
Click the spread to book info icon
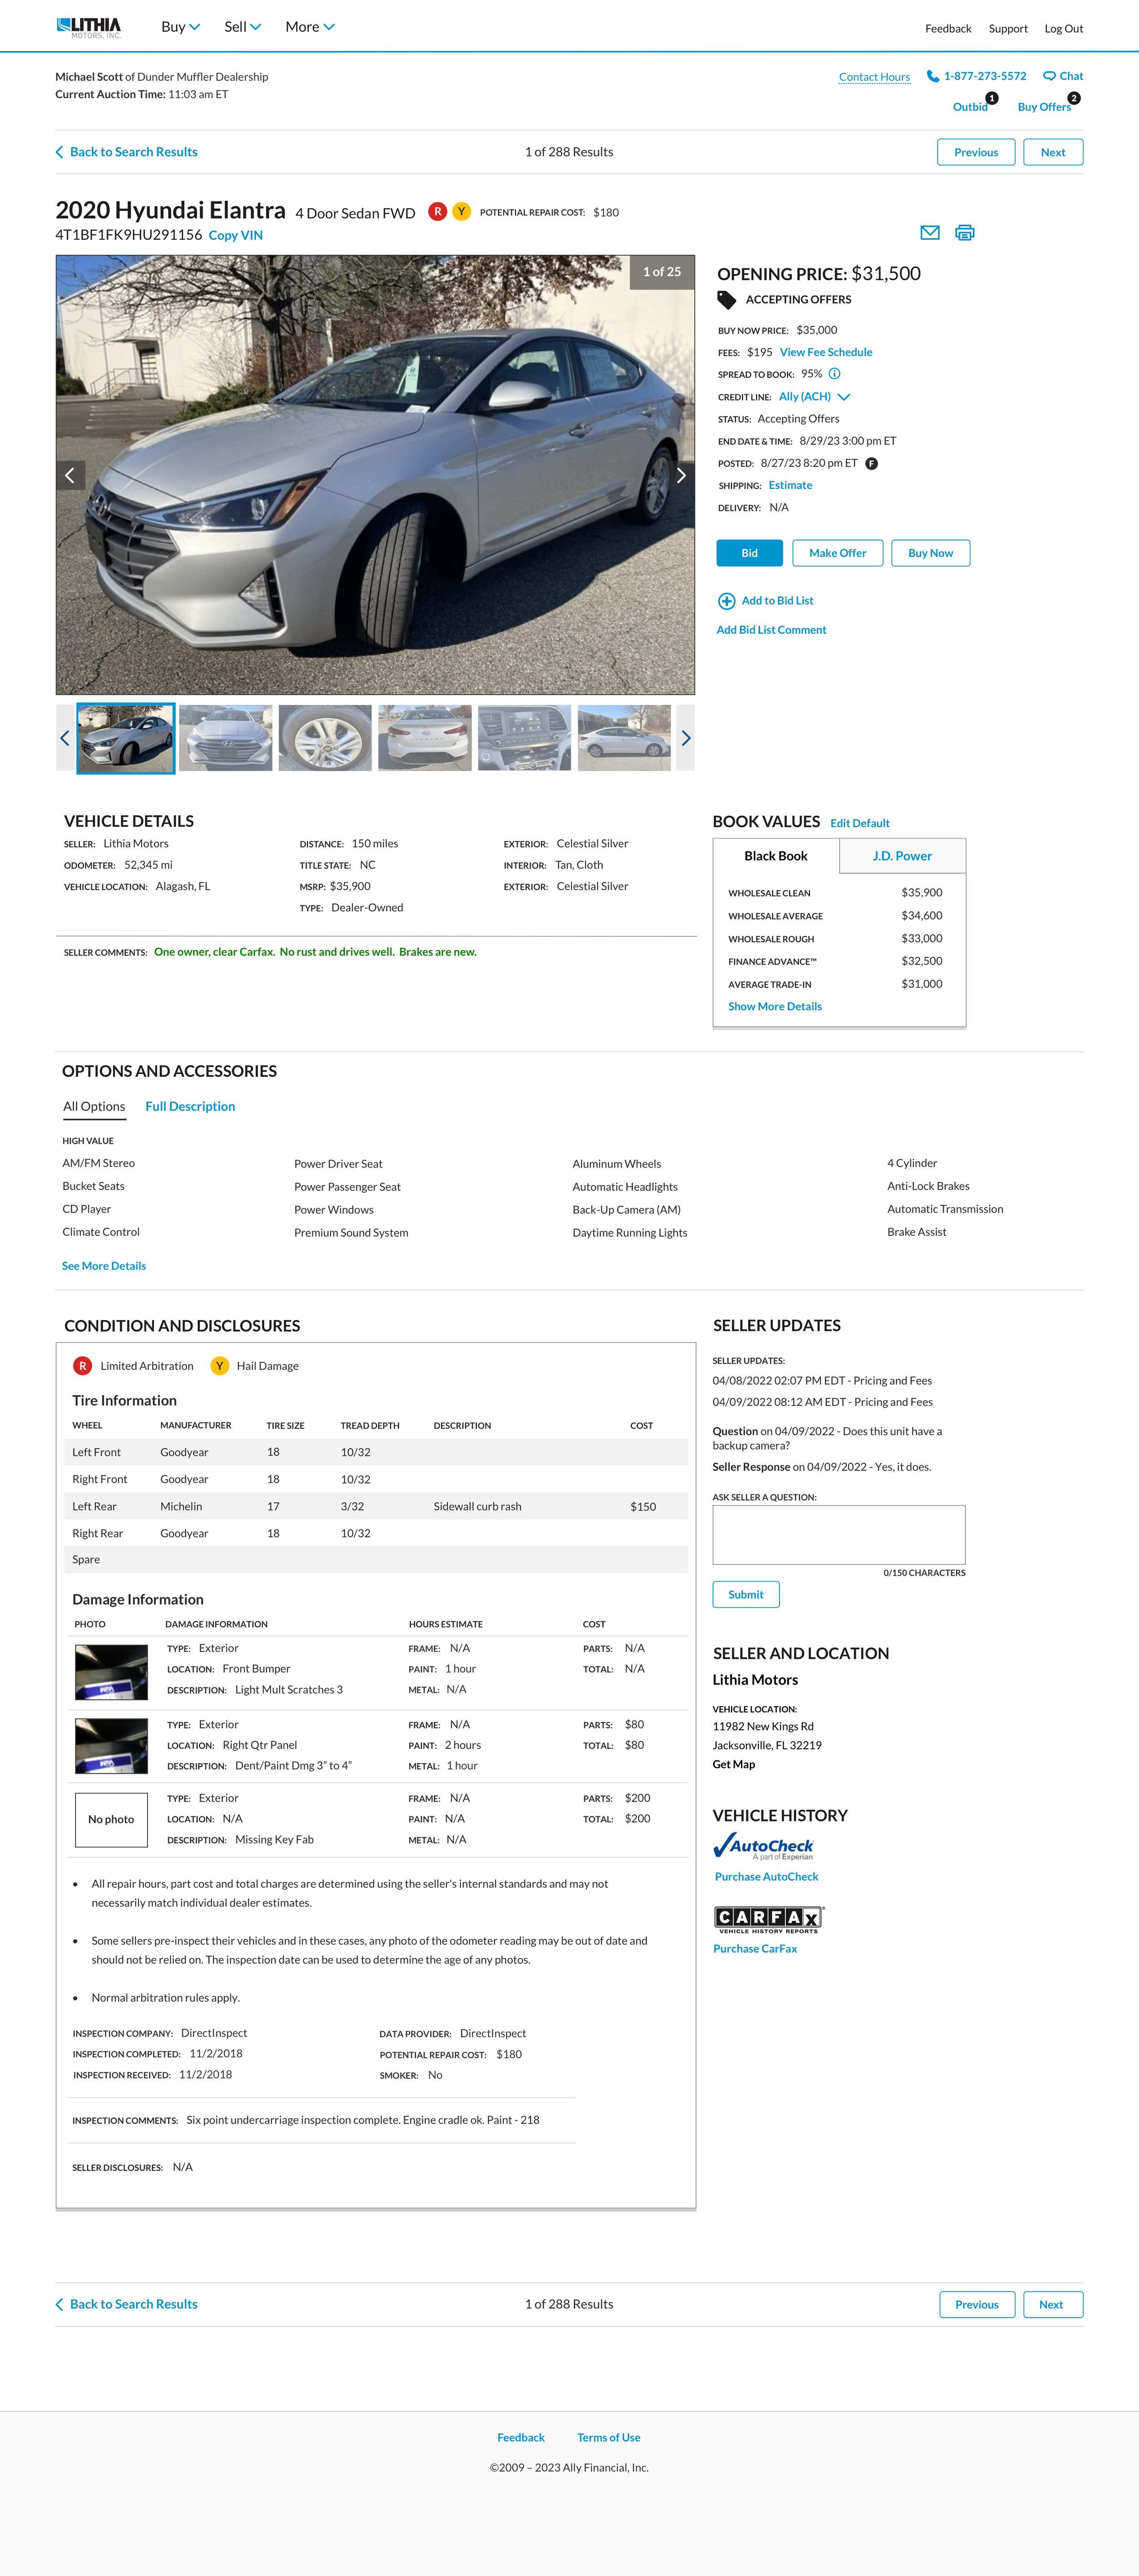tap(834, 374)
